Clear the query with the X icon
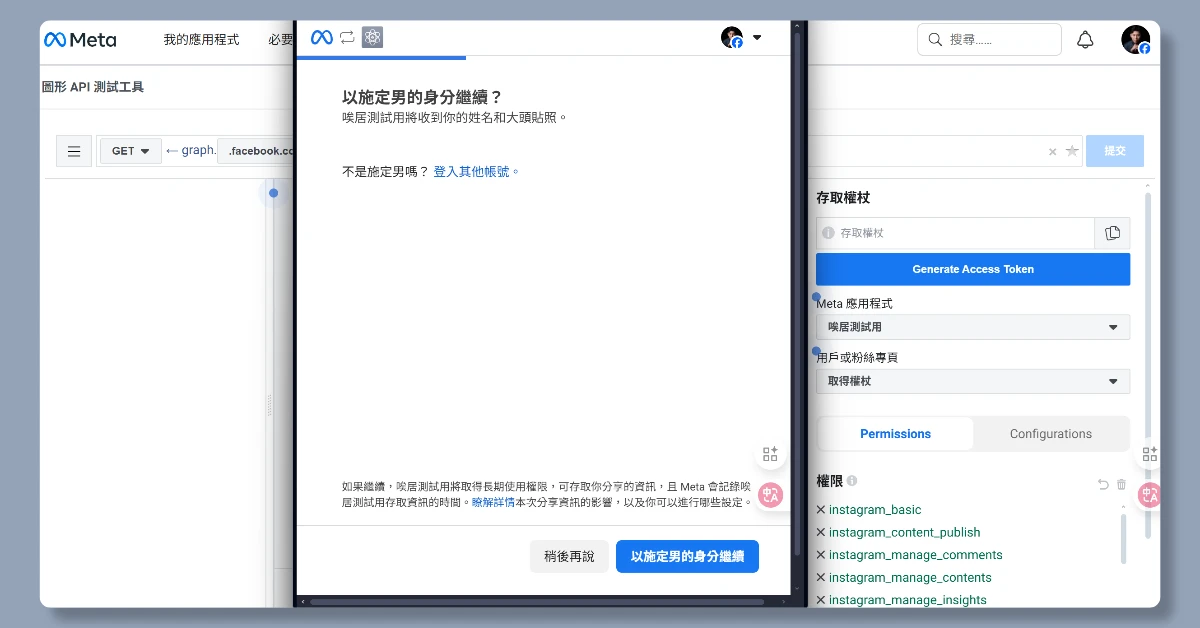The width and height of the screenshot is (1200, 628). pyautogui.click(x=1052, y=152)
